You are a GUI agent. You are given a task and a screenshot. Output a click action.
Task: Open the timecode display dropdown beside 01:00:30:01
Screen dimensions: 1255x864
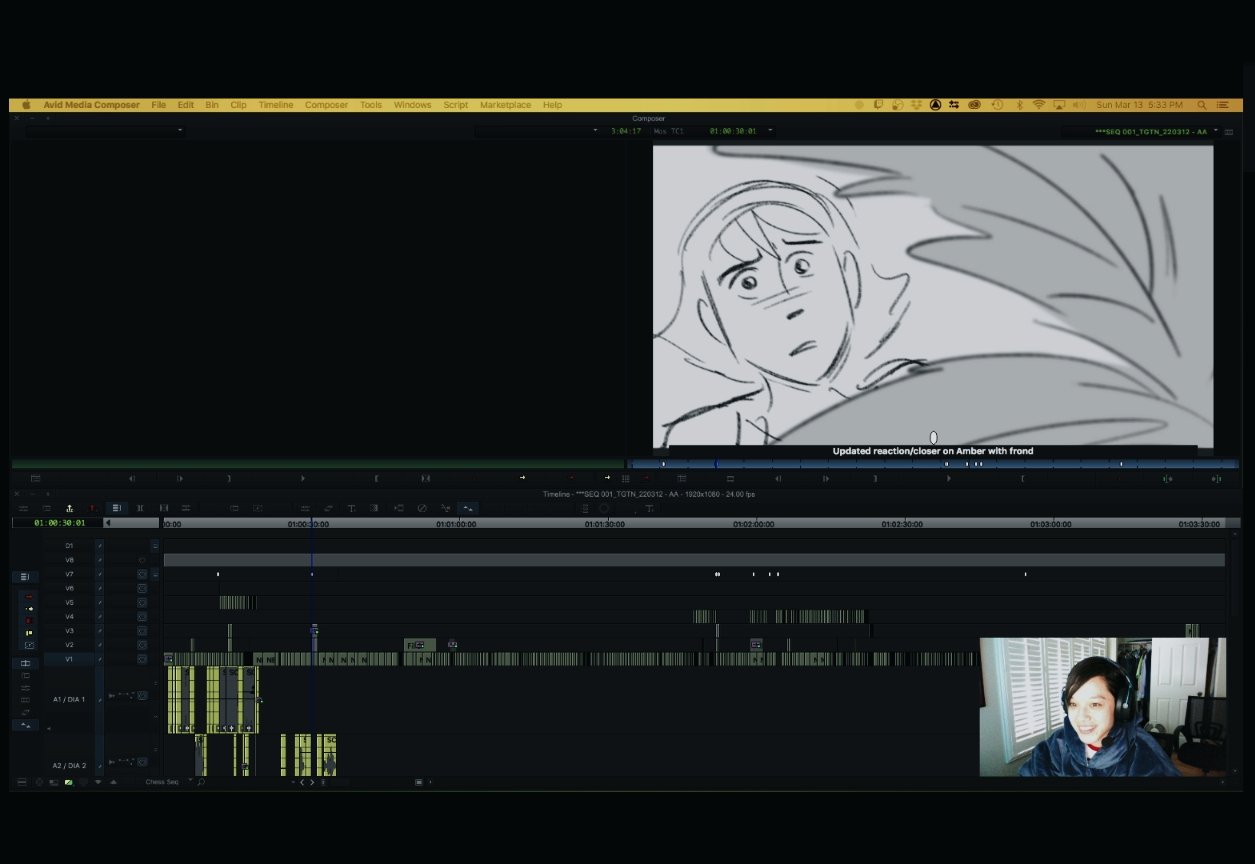[x=770, y=130]
